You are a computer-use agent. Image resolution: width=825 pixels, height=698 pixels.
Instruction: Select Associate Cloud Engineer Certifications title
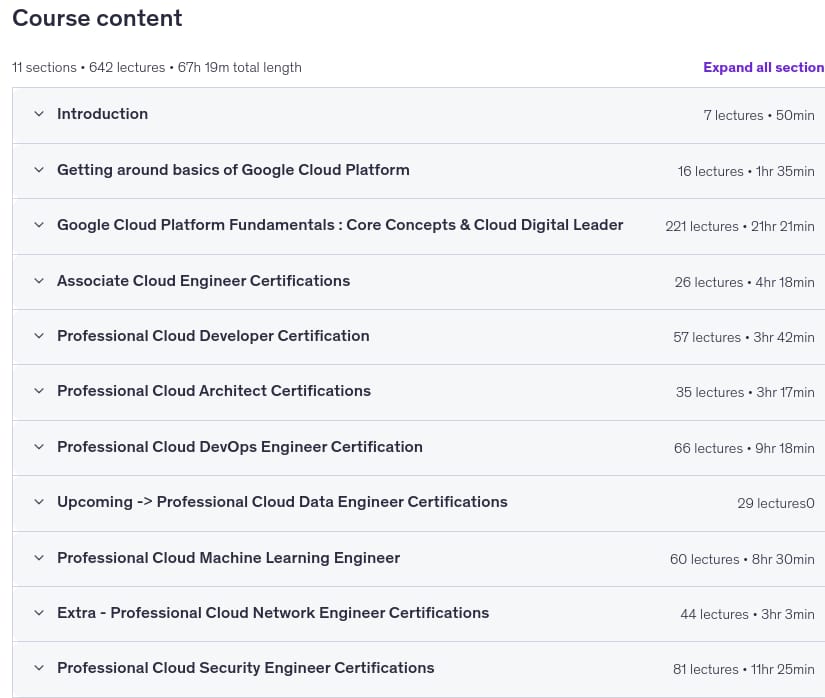(x=204, y=281)
